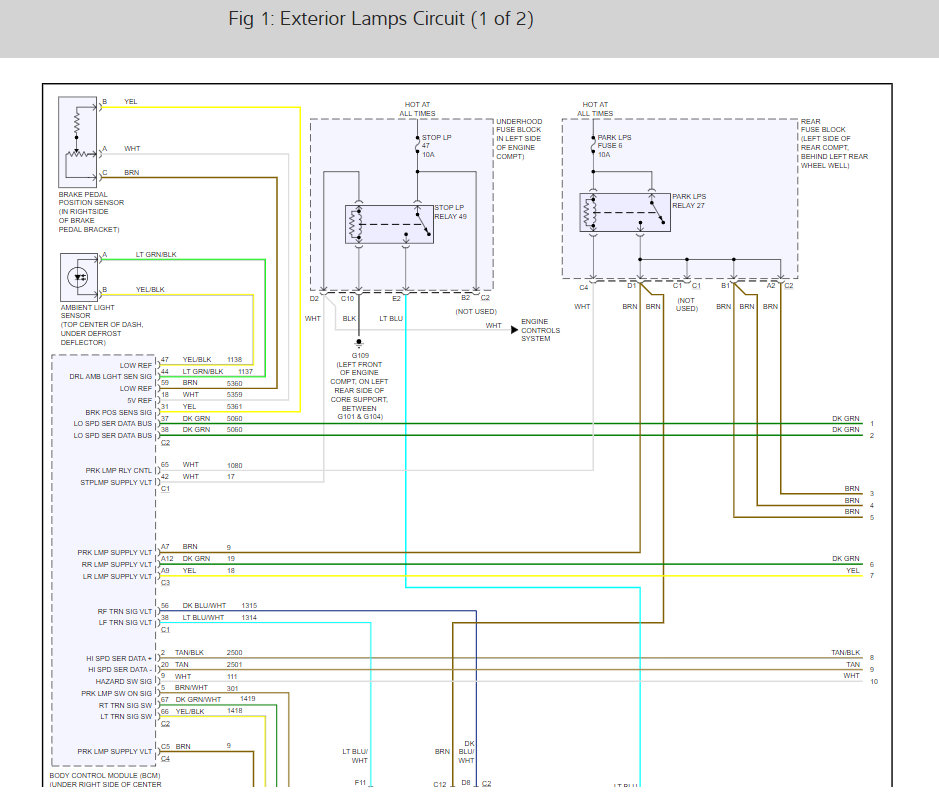Click the 'DRL AMB LGHT SEN SIG' pin label

pos(111,377)
